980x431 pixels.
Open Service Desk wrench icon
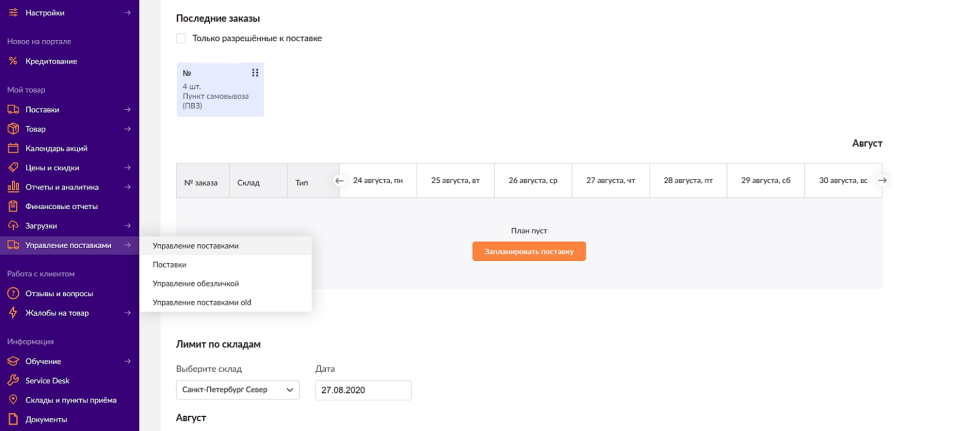(13, 380)
